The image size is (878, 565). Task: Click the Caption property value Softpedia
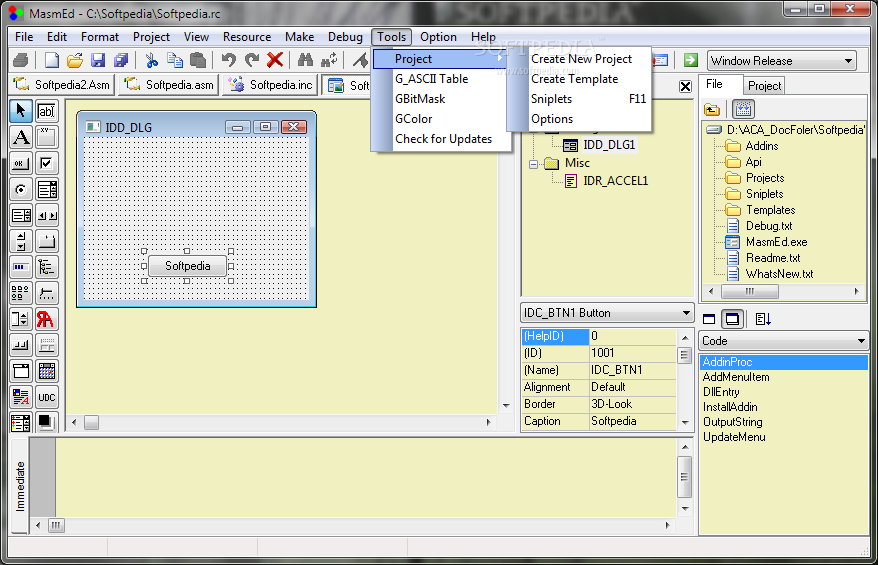(633, 421)
